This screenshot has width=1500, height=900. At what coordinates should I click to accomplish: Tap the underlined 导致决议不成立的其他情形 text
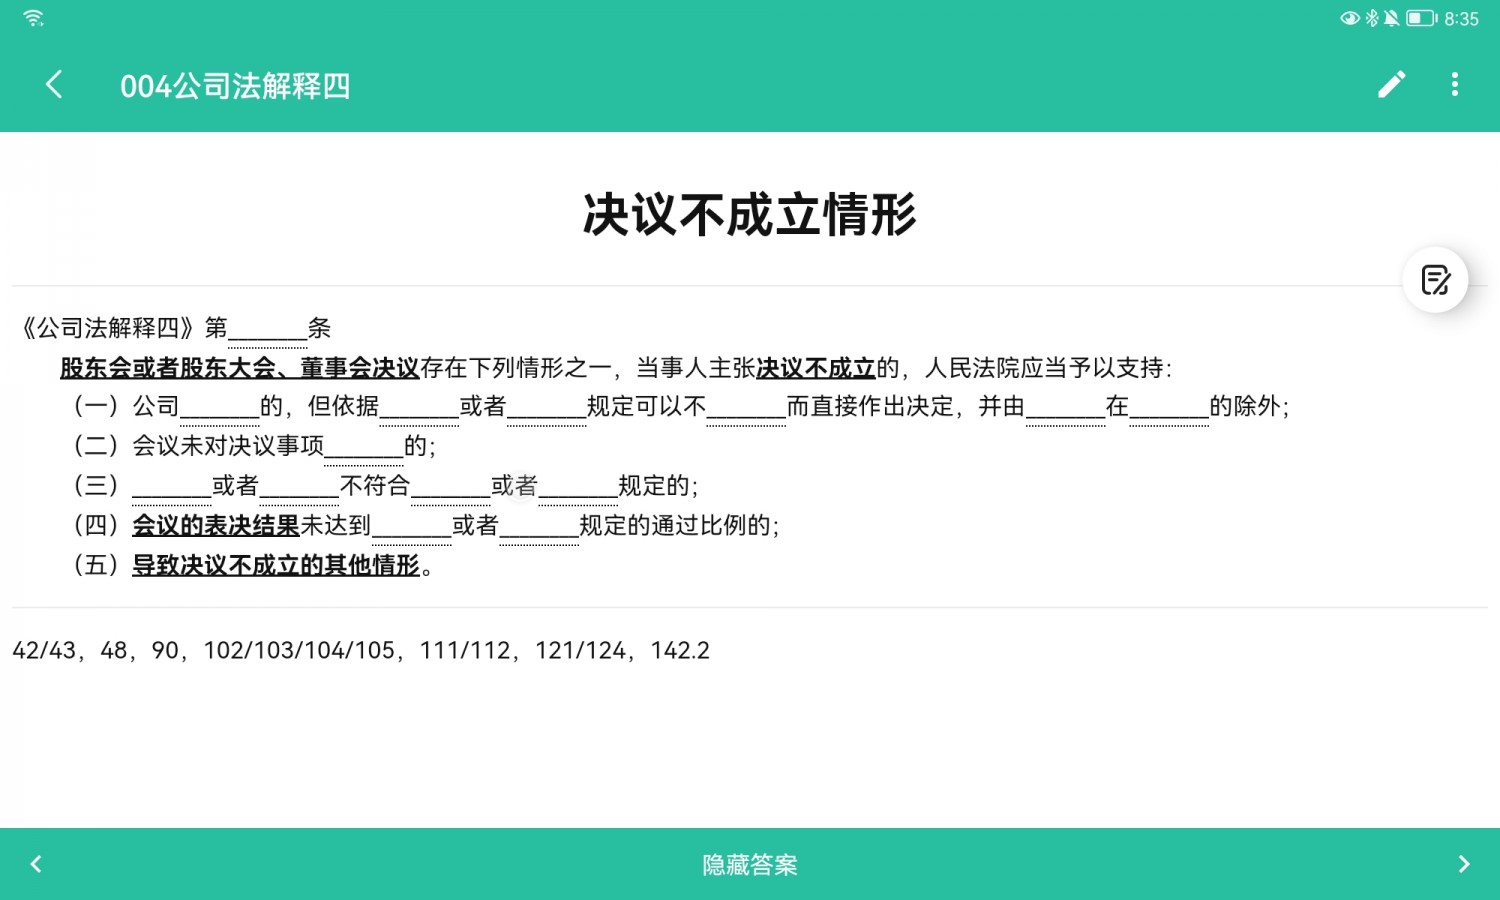[x=275, y=566]
